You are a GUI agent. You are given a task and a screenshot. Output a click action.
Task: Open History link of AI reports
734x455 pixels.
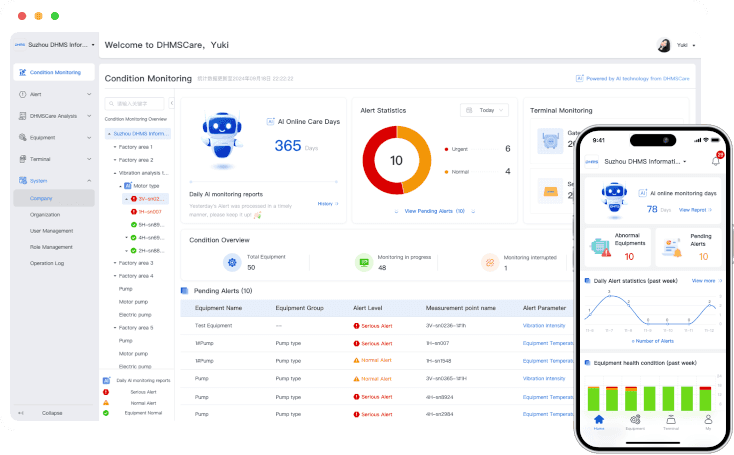click(x=328, y=204)
